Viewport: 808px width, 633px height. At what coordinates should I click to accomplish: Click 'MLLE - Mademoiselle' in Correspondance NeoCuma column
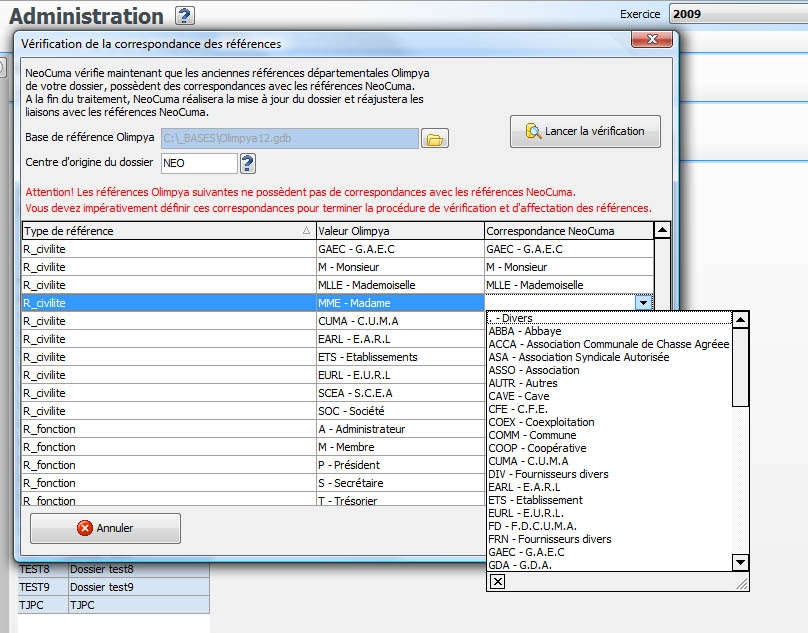(569, 285)
